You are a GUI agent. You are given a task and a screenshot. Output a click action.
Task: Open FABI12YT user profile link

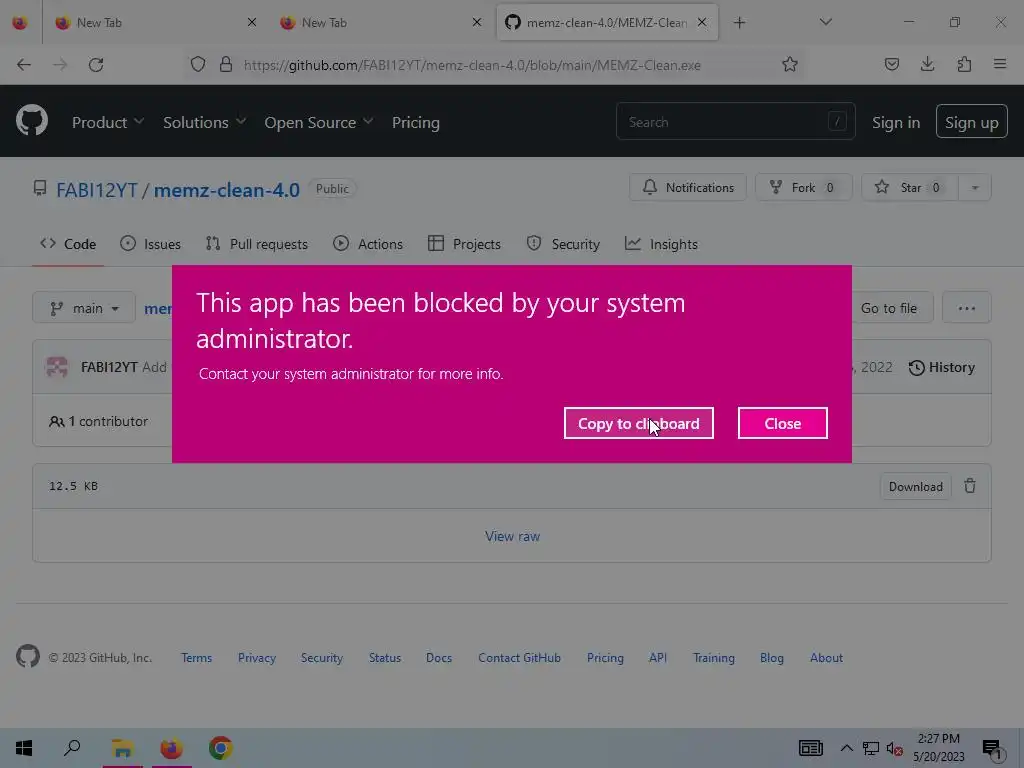[97, 190]
